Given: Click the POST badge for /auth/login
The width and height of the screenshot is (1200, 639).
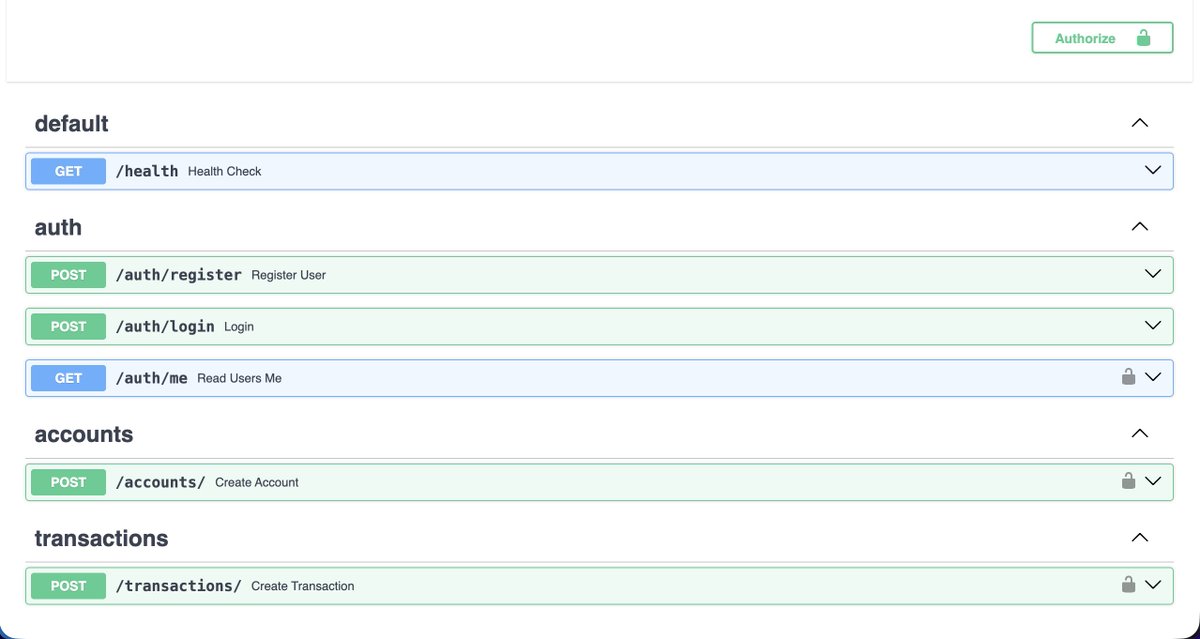Looking at the screenshot, I should point(68,327).
